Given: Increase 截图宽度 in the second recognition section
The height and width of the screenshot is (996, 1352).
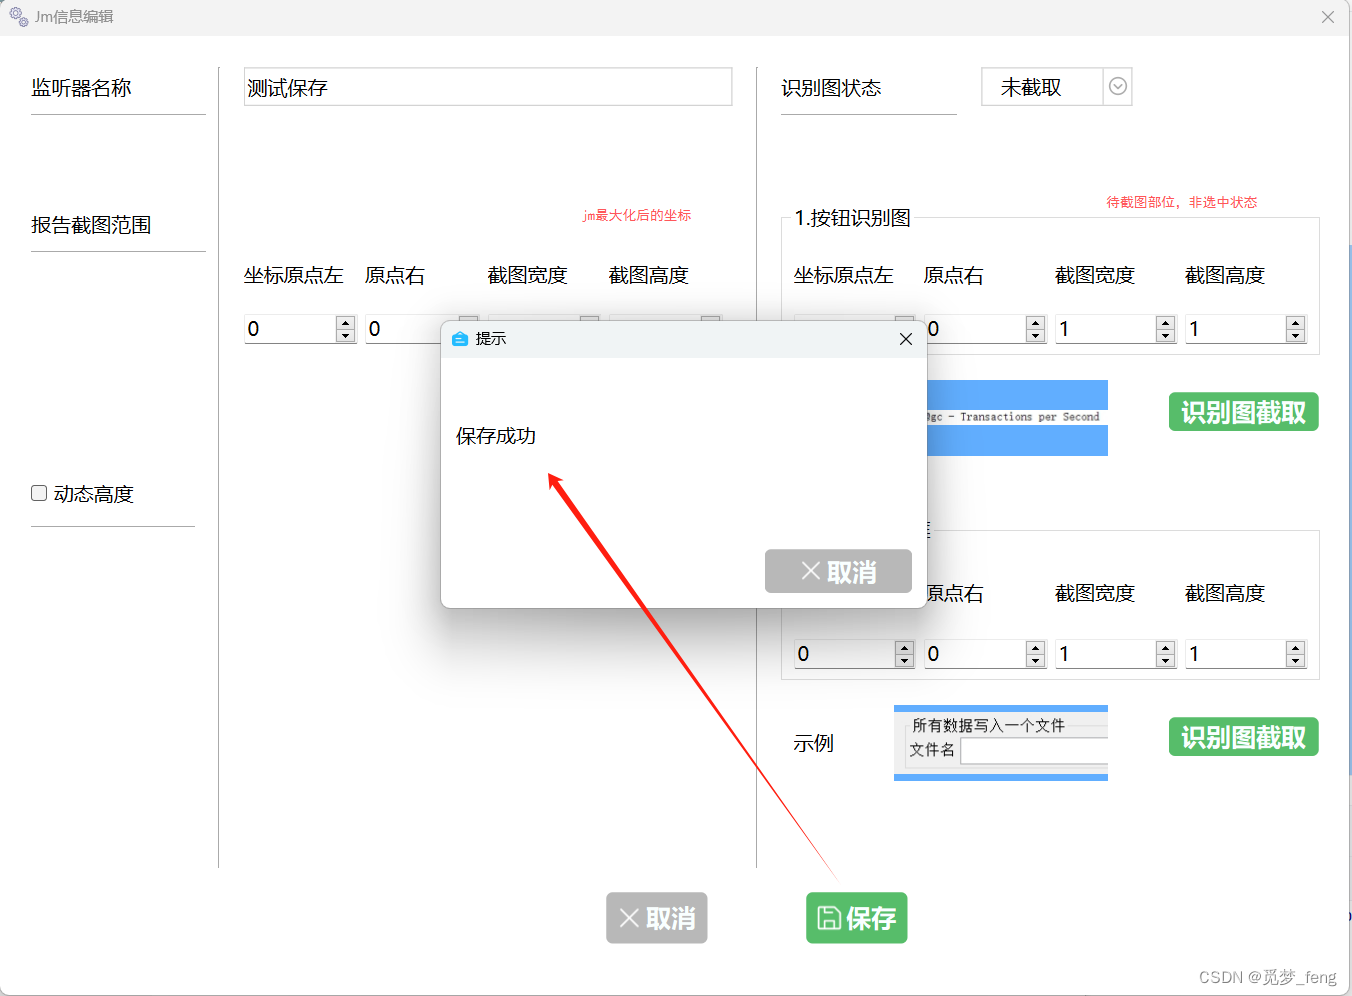Looking at the screenshot, I should pyautogui.click(x=1166, y=647).
